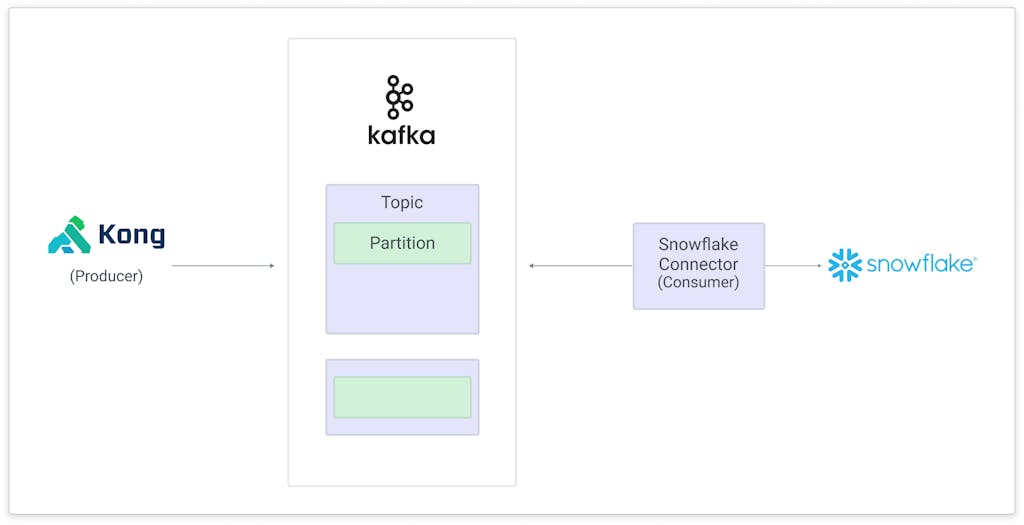This screenshot has width=1024, height=525.
Task: Click the "Topic" label
Action: point(402,202)
